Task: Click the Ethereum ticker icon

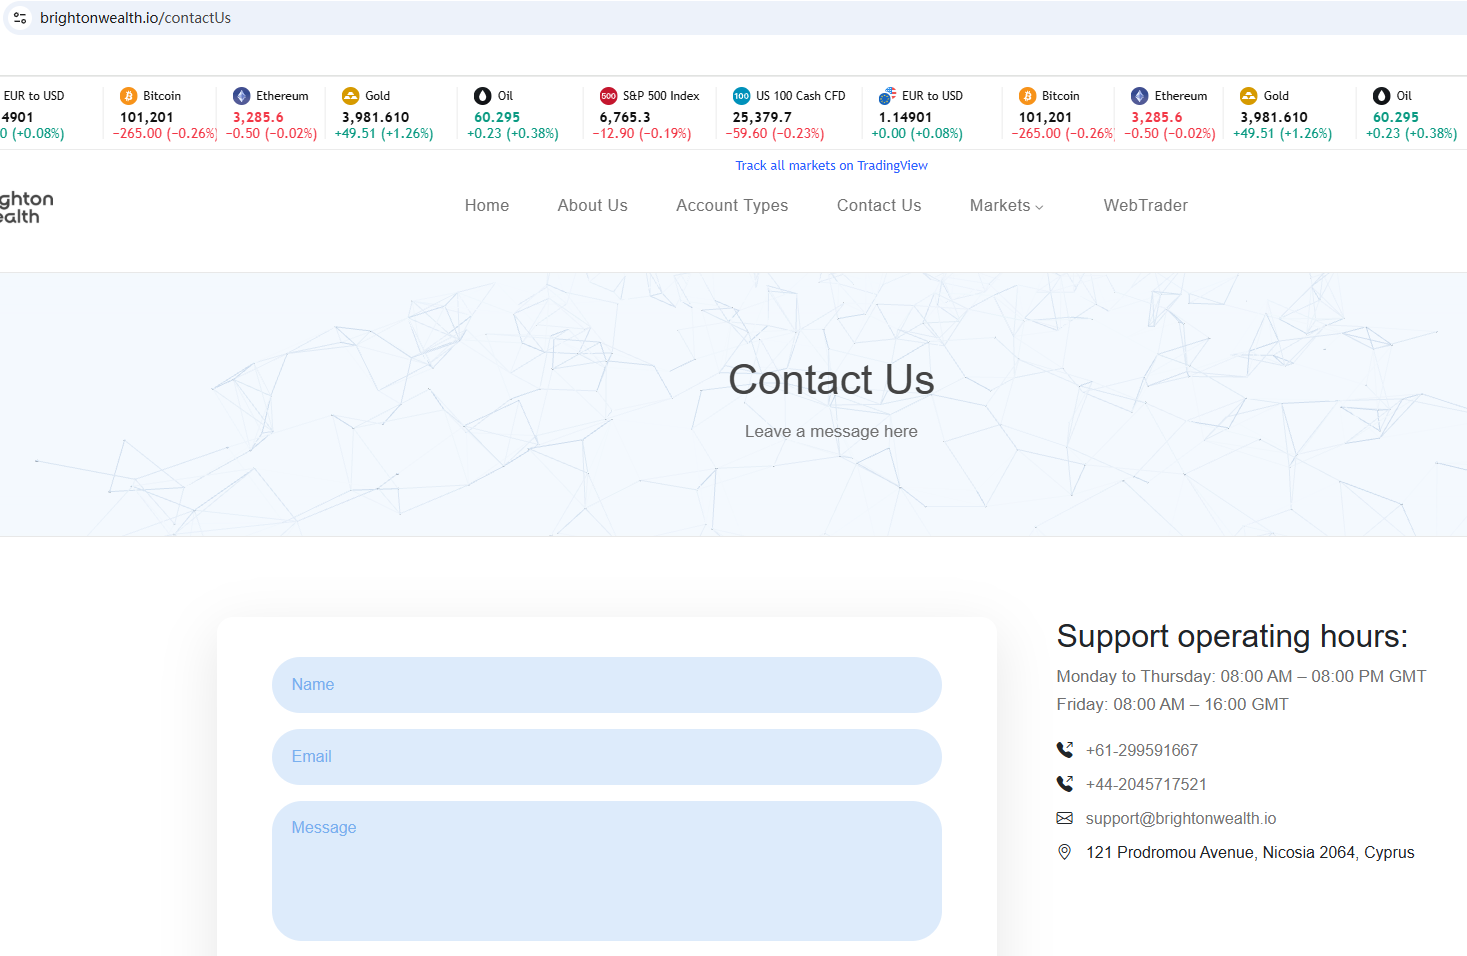Action: tap(241, 96)
